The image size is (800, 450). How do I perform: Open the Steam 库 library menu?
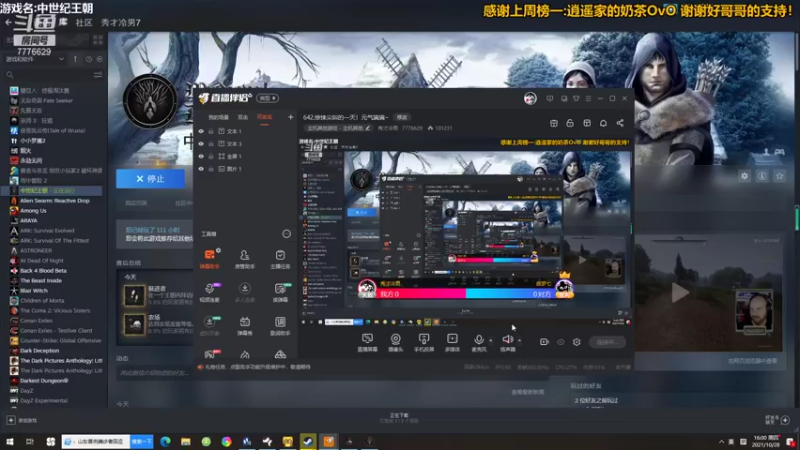pyautogui.click(x=63, y=22)
